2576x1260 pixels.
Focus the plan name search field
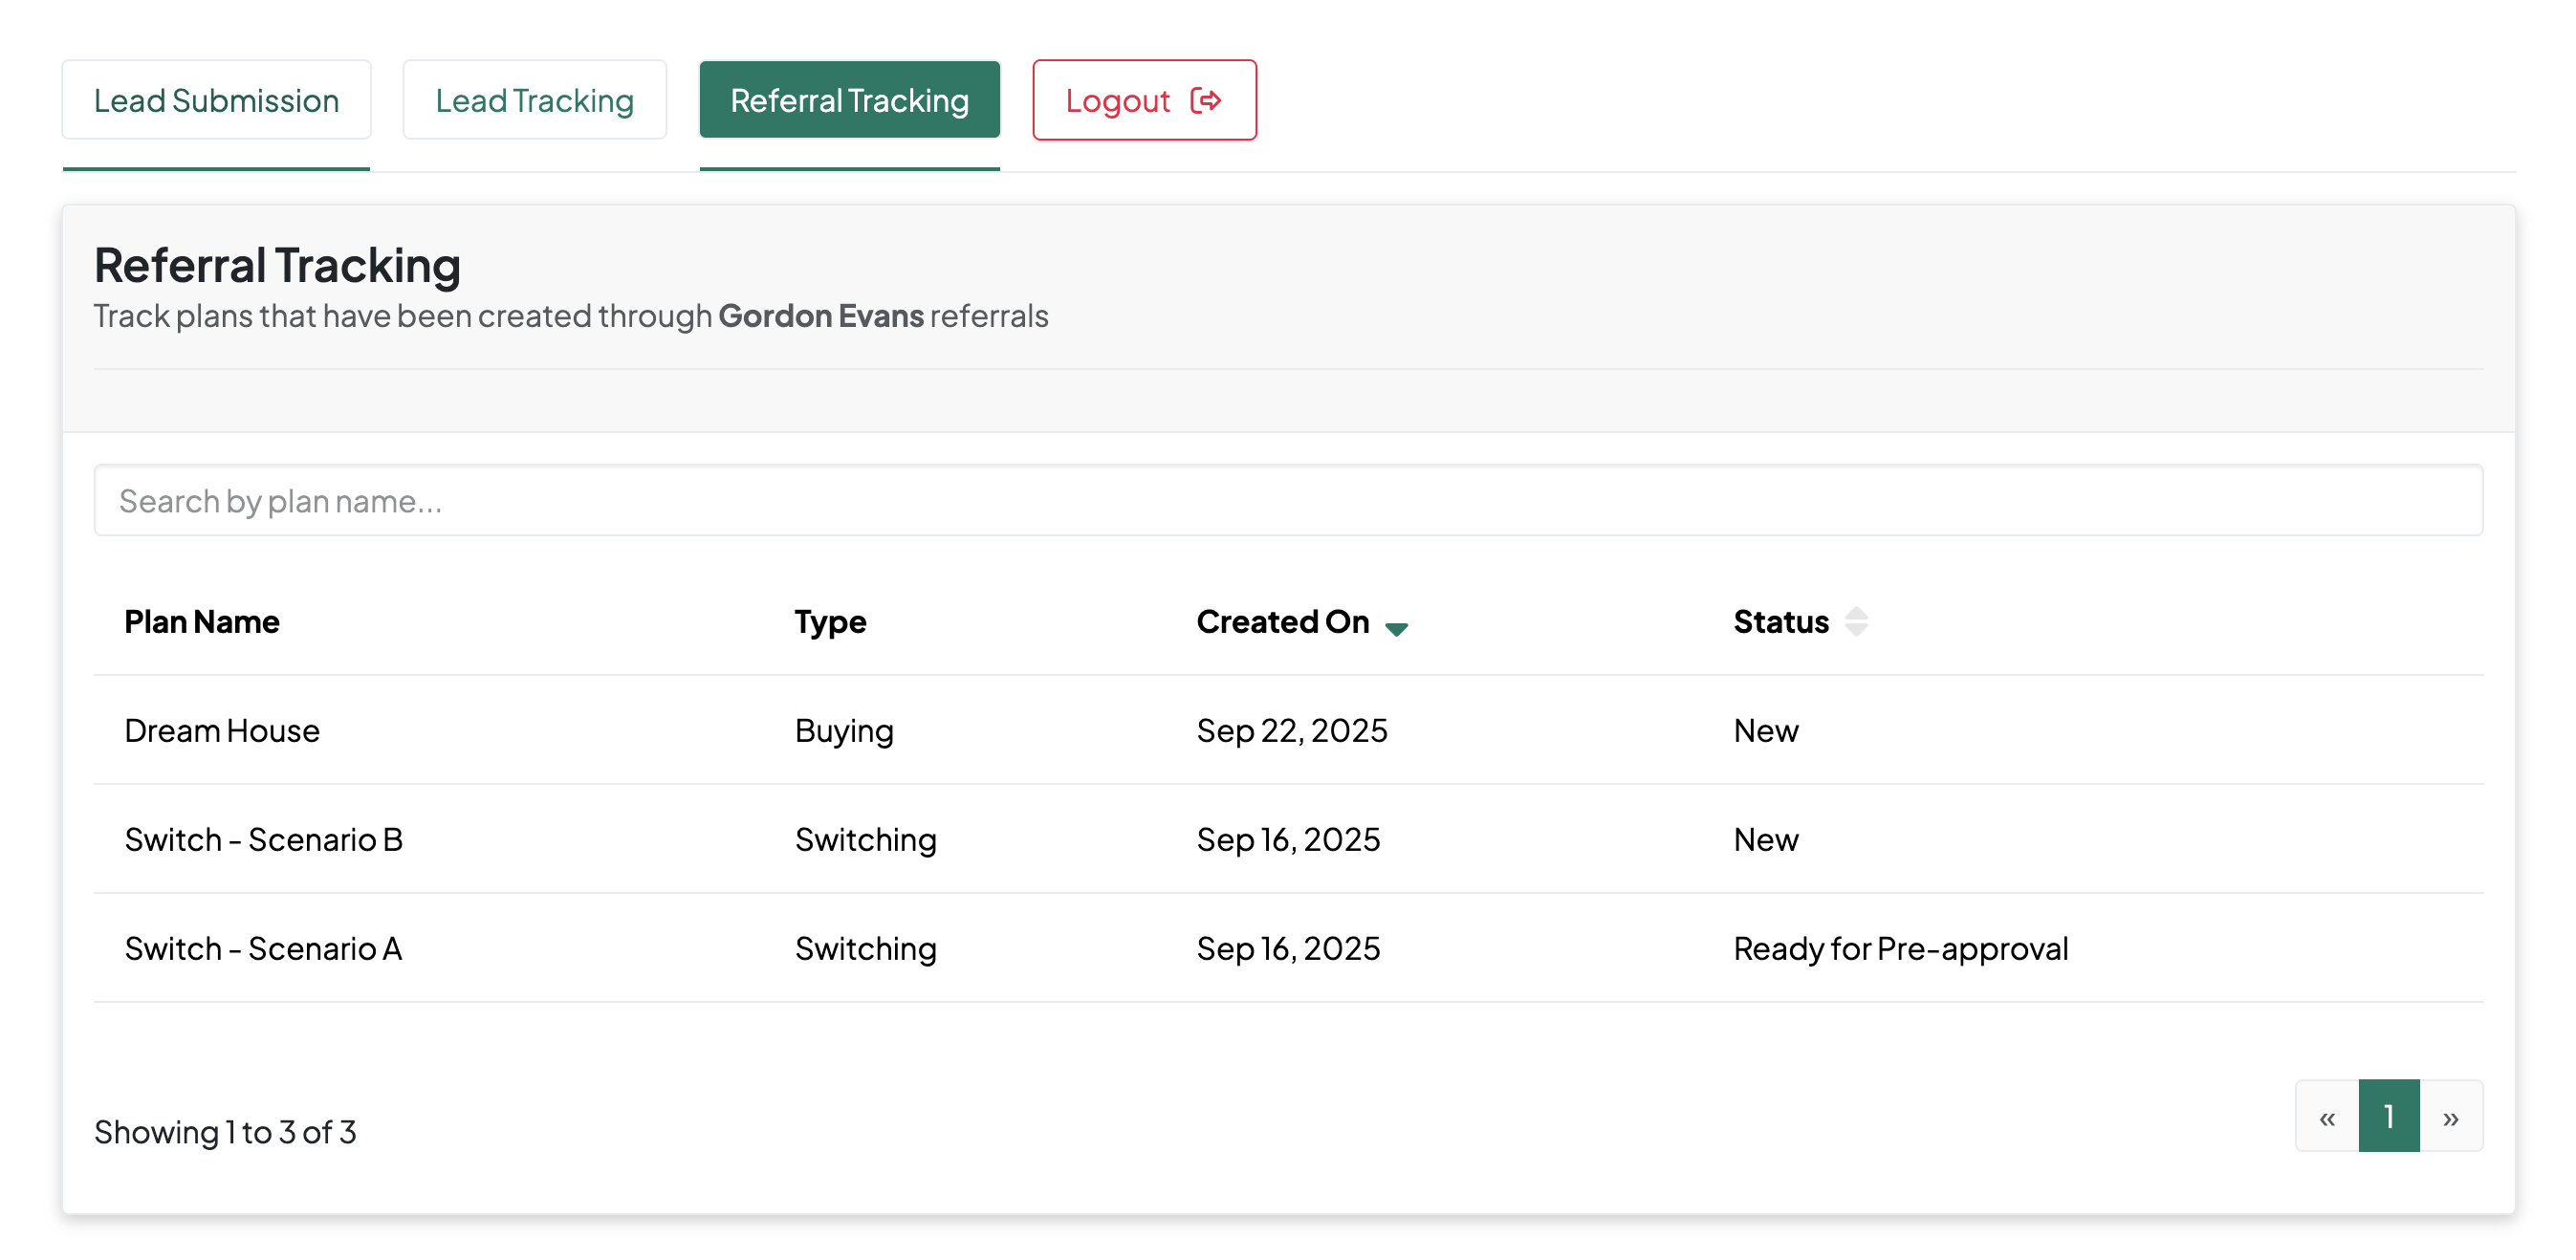click(1288, 501)
